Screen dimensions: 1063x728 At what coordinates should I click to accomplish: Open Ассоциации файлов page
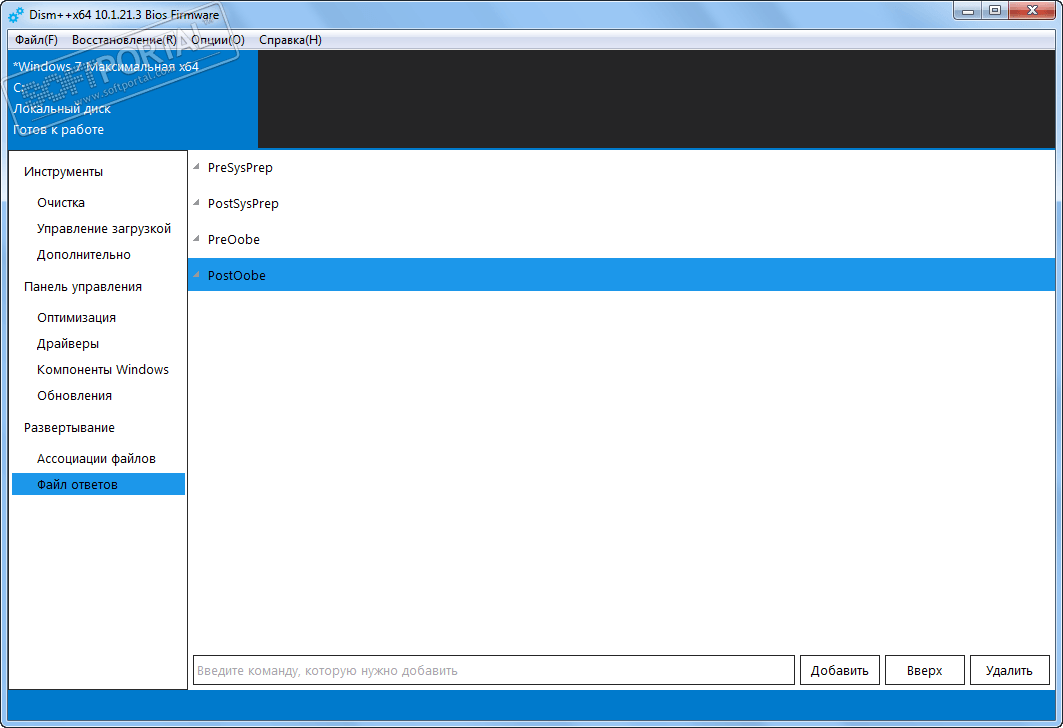coord(98,459)
